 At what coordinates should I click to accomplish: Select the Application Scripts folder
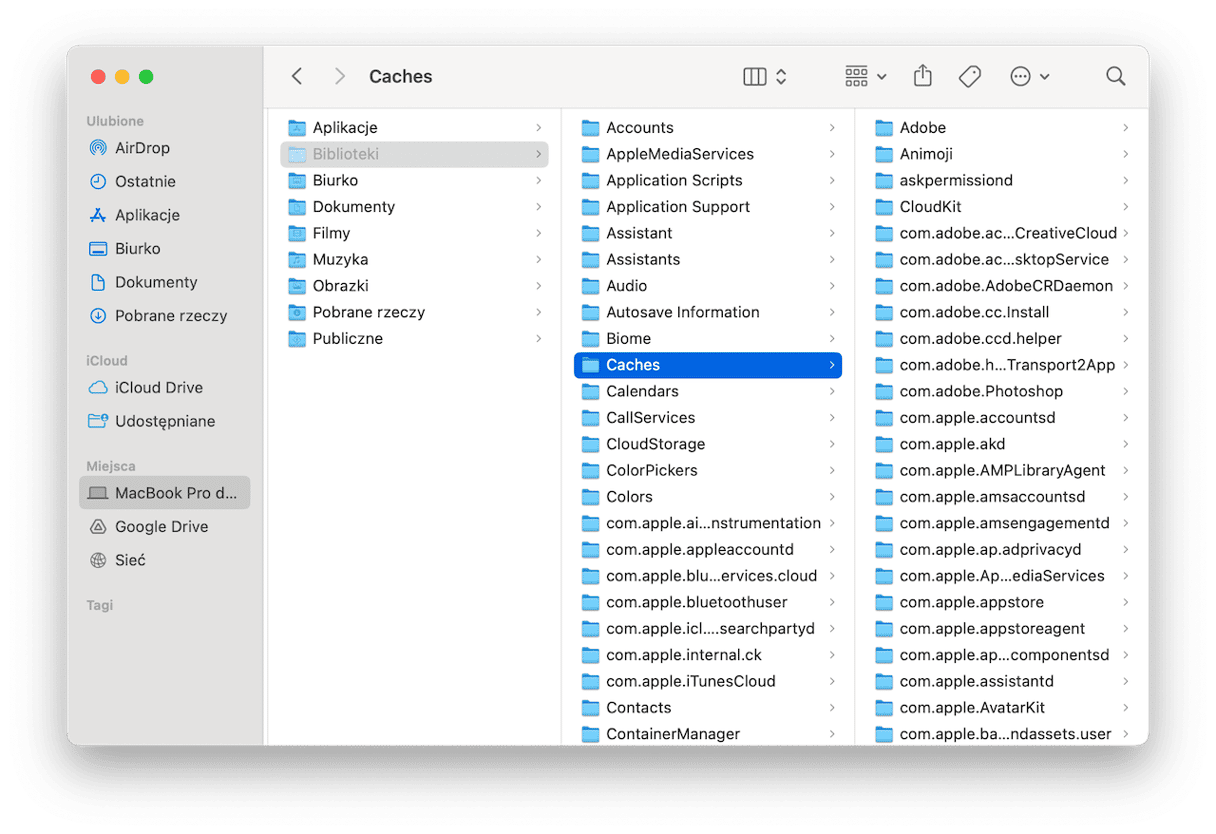tap(708, 180)
